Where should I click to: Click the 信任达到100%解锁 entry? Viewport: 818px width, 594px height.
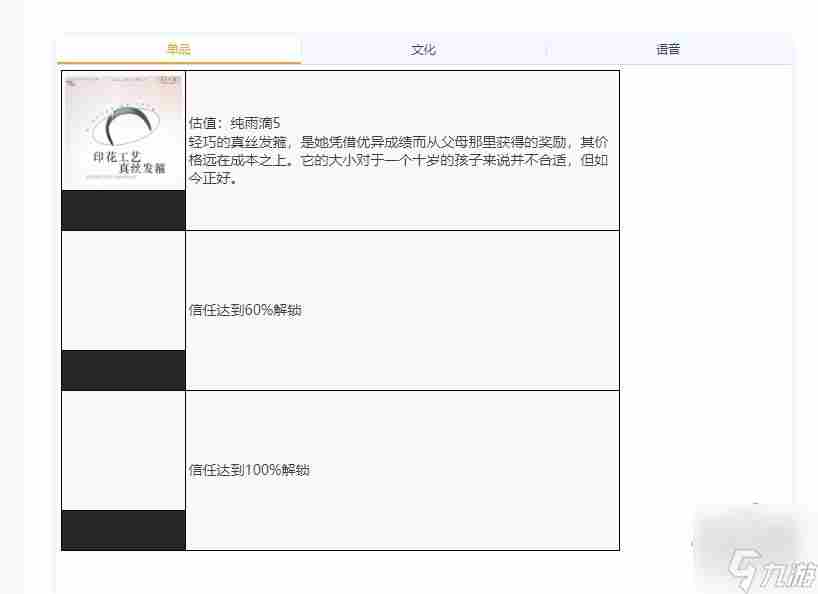250,469
